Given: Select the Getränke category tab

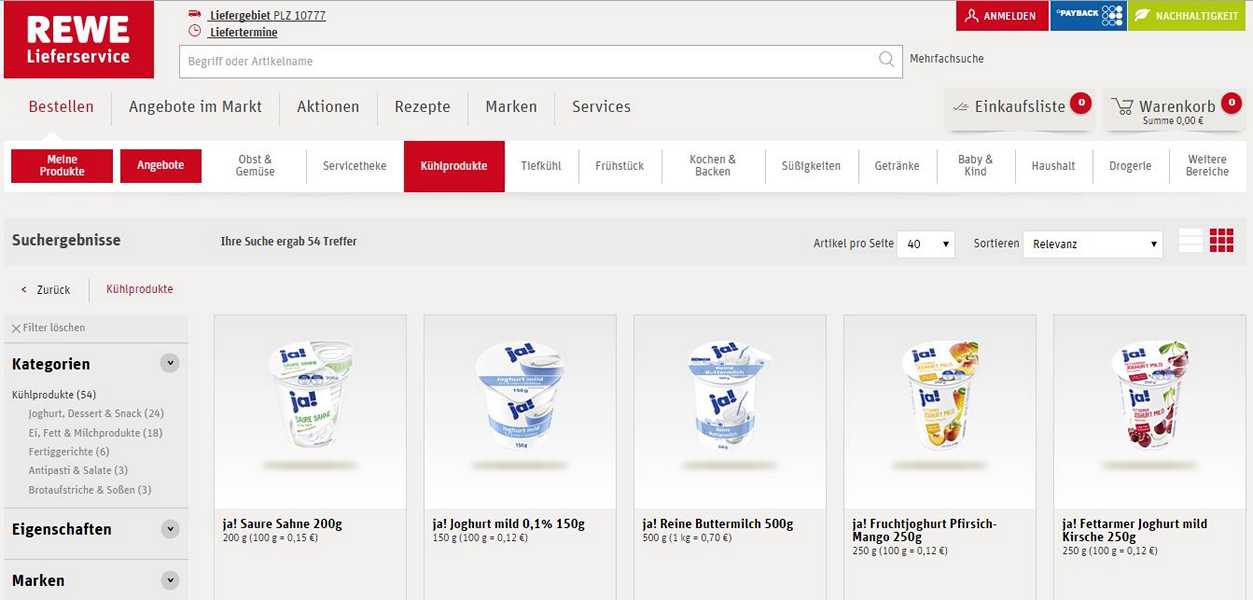Looking at the screenshot, I should (x=897, y=166).
